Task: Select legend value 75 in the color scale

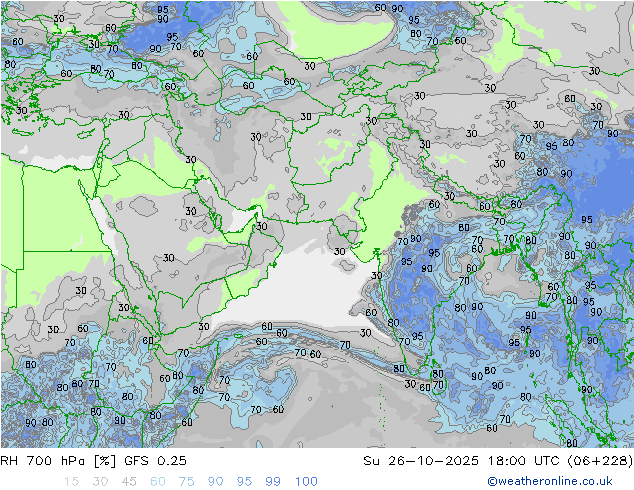Action: 187,481
